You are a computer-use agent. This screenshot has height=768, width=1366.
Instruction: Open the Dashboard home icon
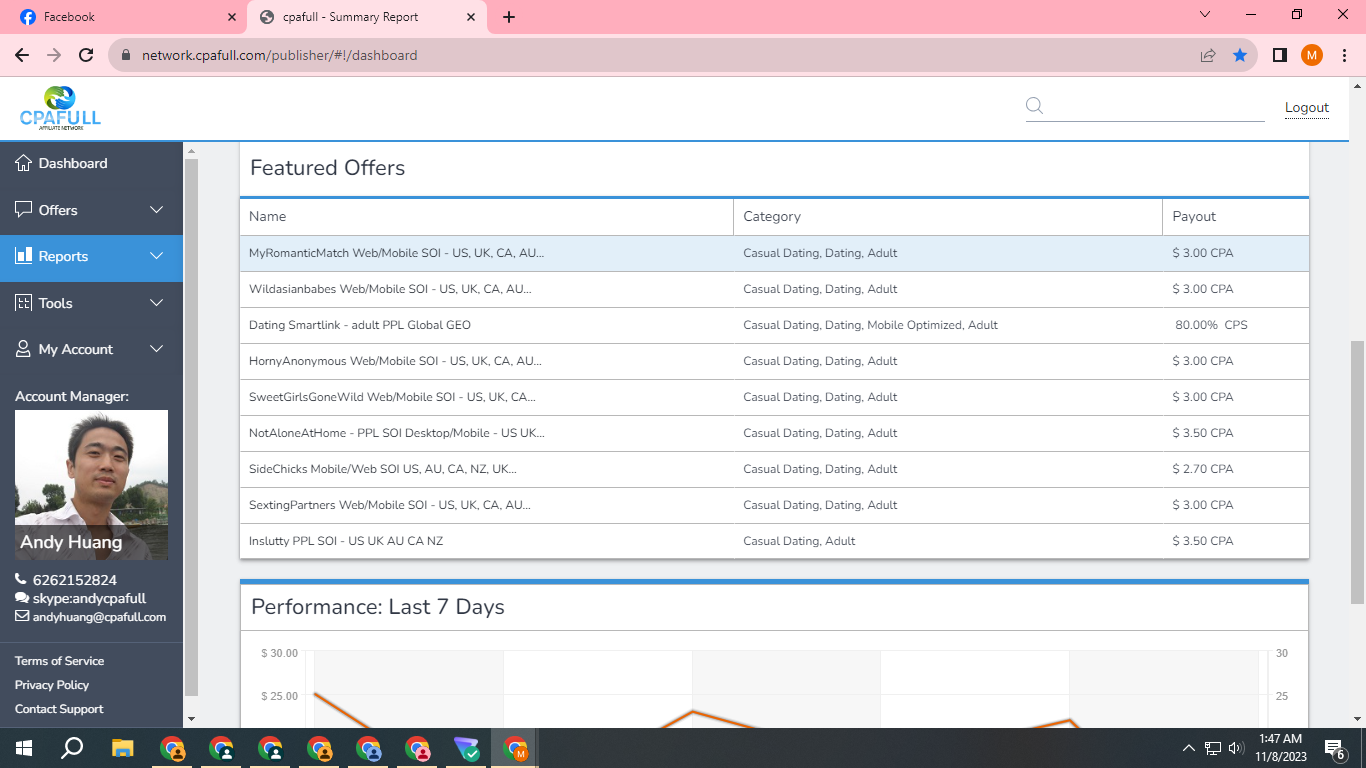[24, 163]
